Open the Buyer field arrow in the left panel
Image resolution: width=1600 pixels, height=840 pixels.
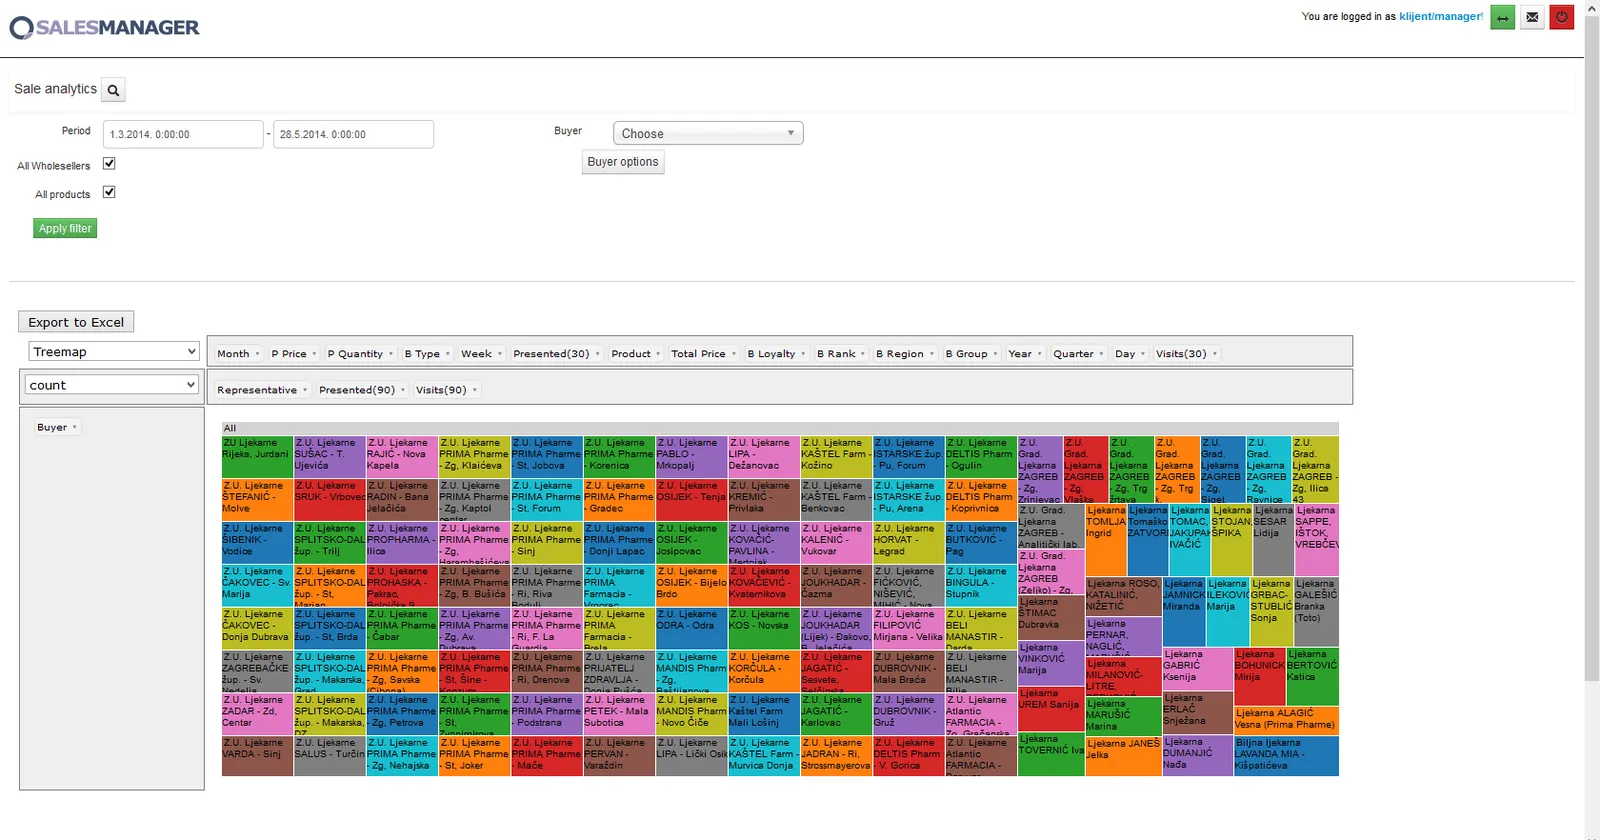(x=74, y=428)
